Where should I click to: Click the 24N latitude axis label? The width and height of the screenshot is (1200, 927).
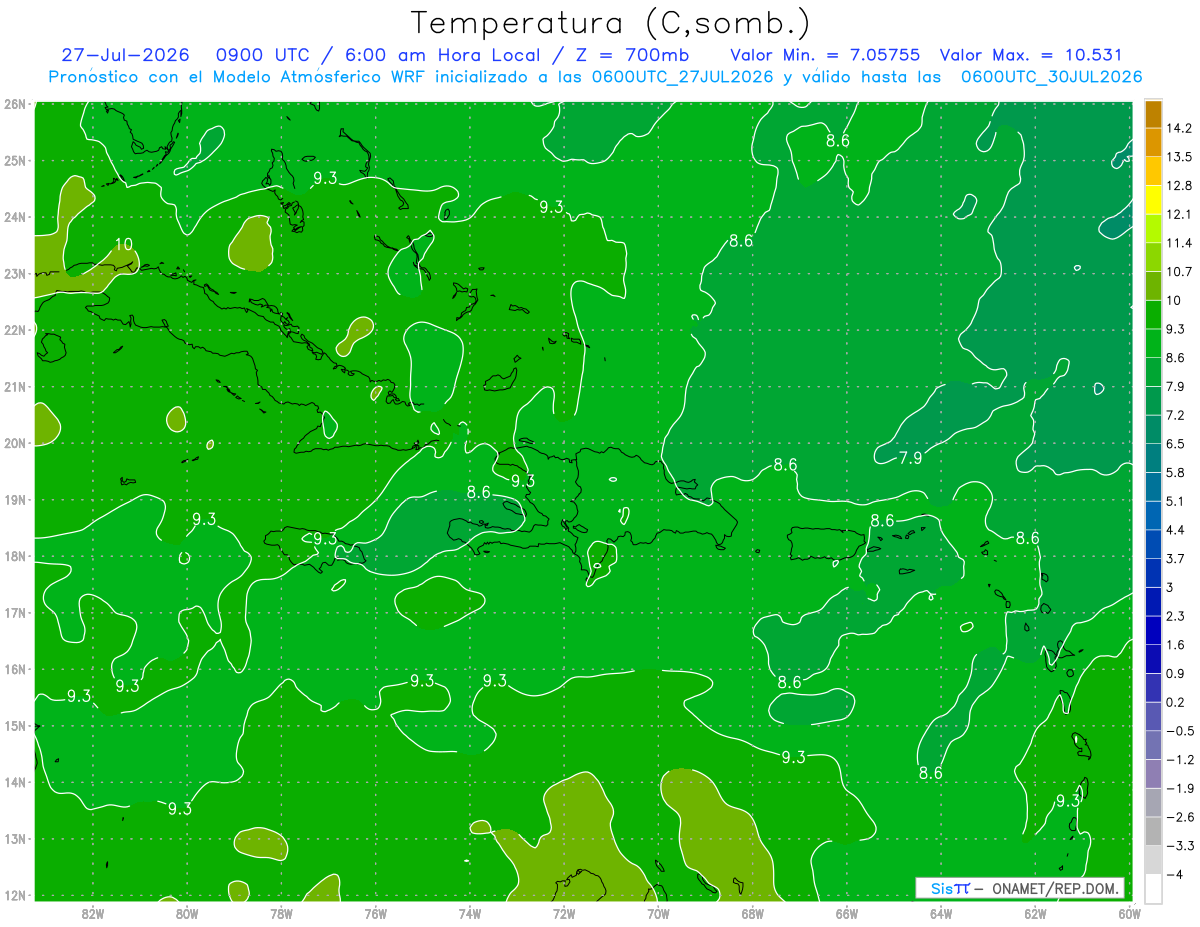tap(15, 217)
